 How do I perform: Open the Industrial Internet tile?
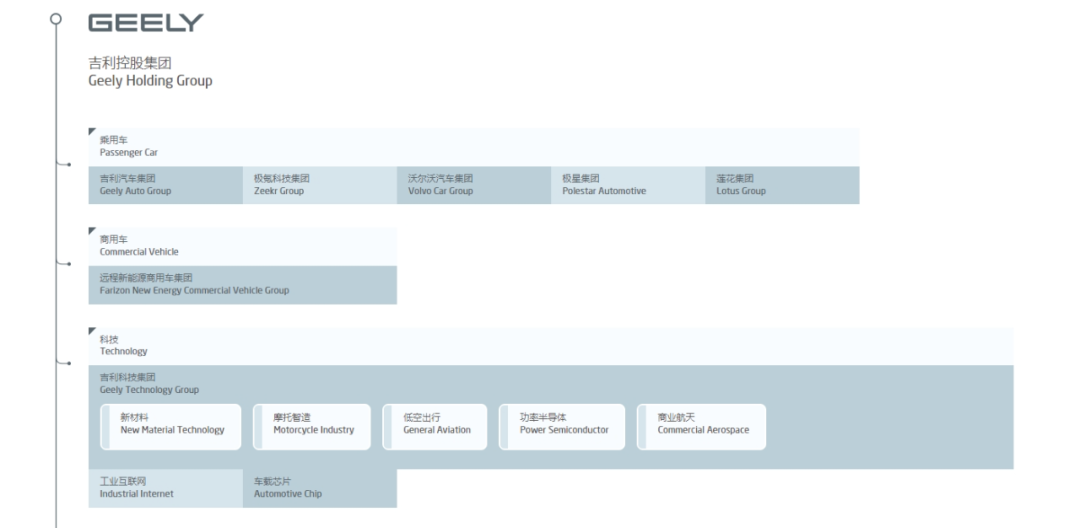[165, 488]
